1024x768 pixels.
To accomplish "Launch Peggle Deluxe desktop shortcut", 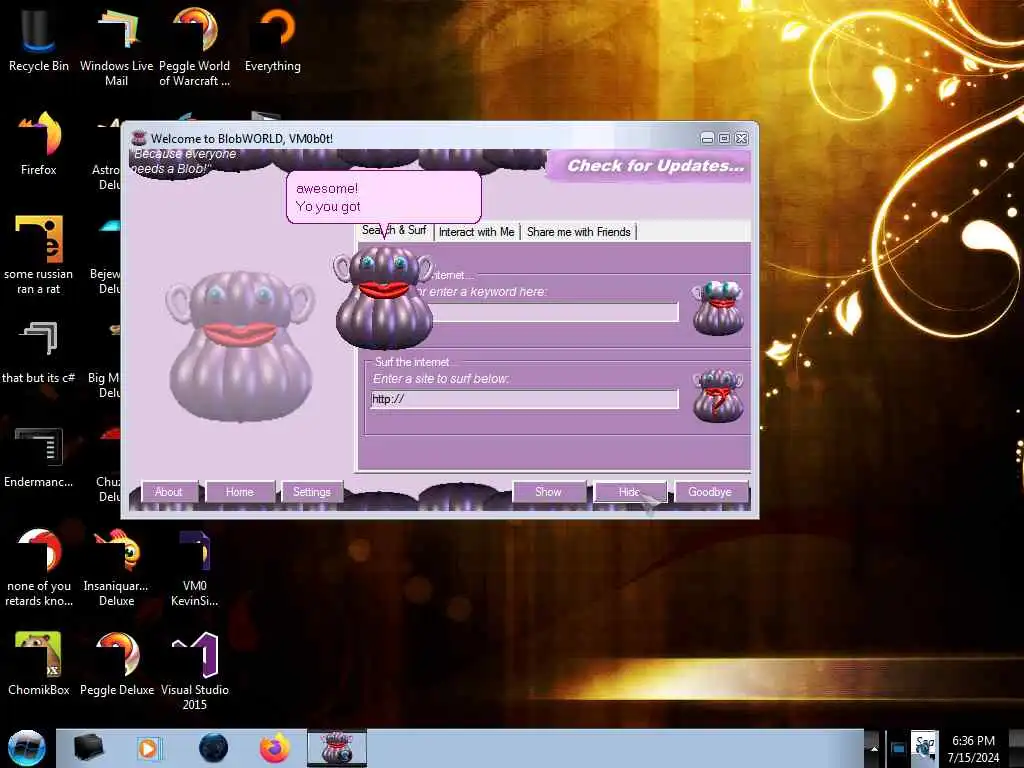I will pyautogui.click(x=117, y=664).
